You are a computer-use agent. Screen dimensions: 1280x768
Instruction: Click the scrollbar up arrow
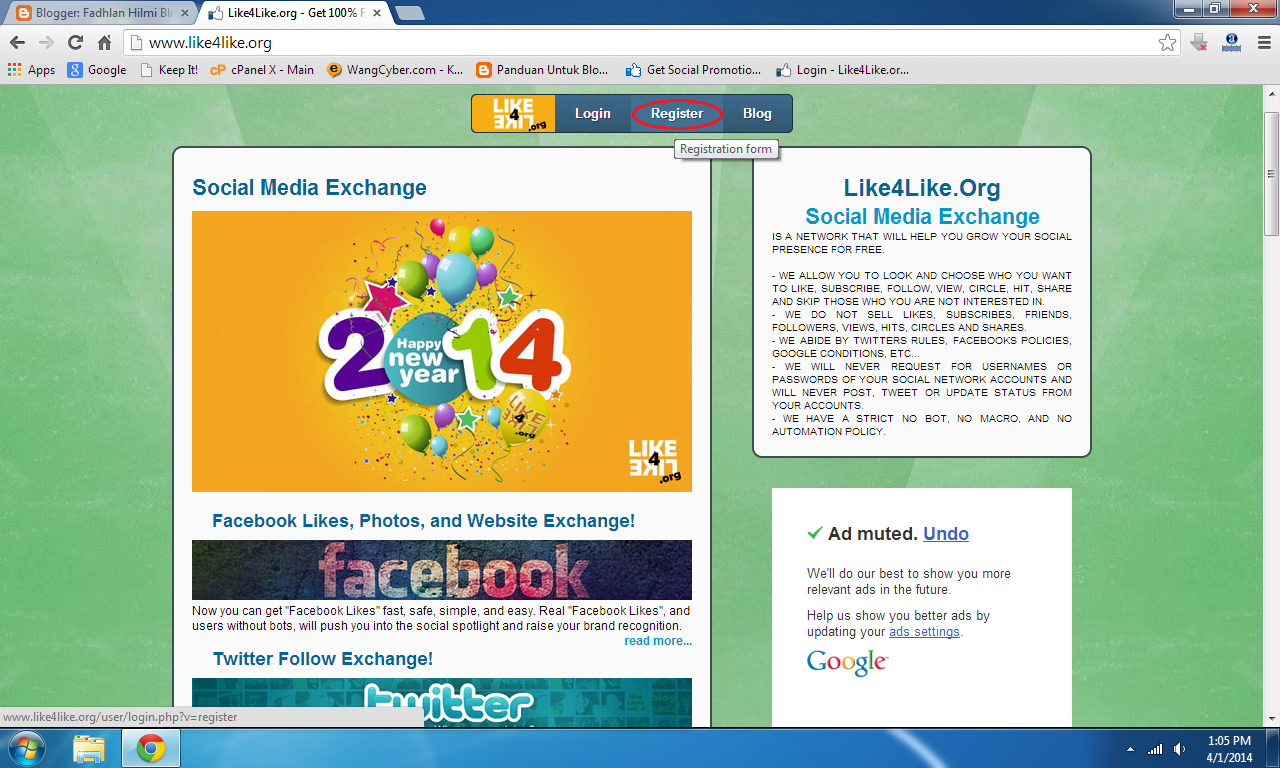(x=1271, y=92)
